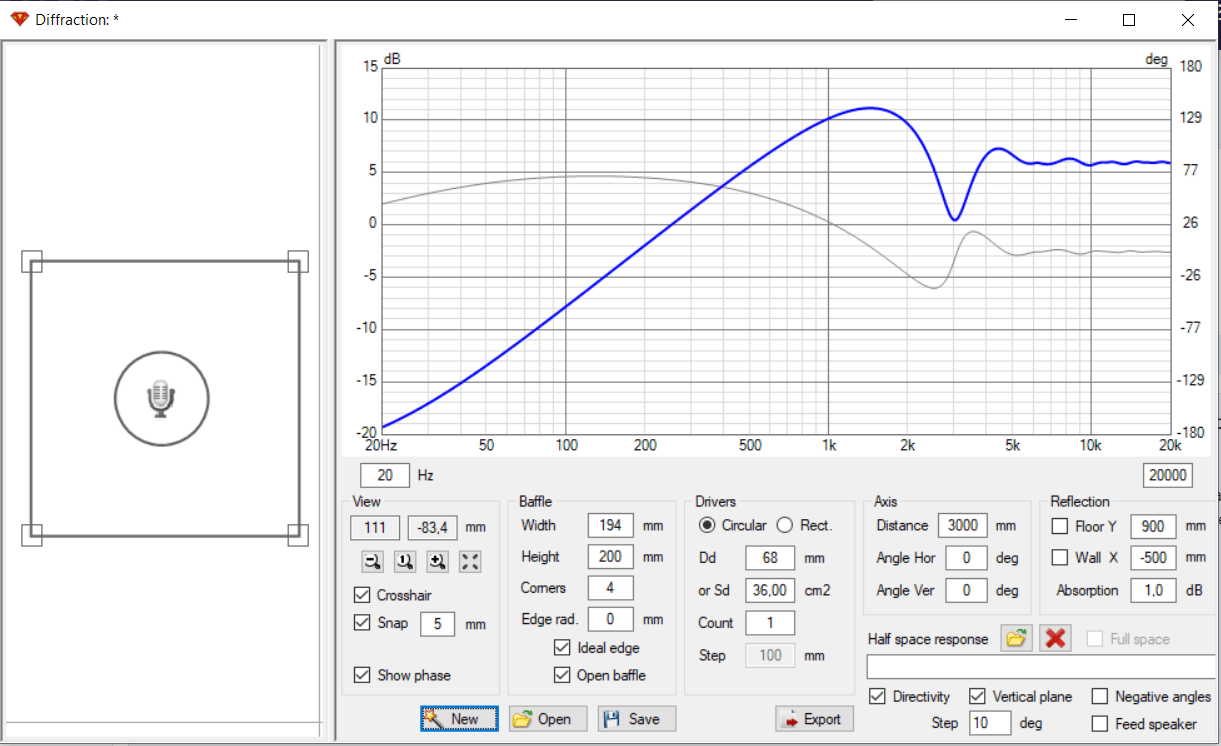Image resolution: width=1221 pixels, height=746 pixels.
Task: Click the baffle Corners field
Action: (x=610, y=588)
